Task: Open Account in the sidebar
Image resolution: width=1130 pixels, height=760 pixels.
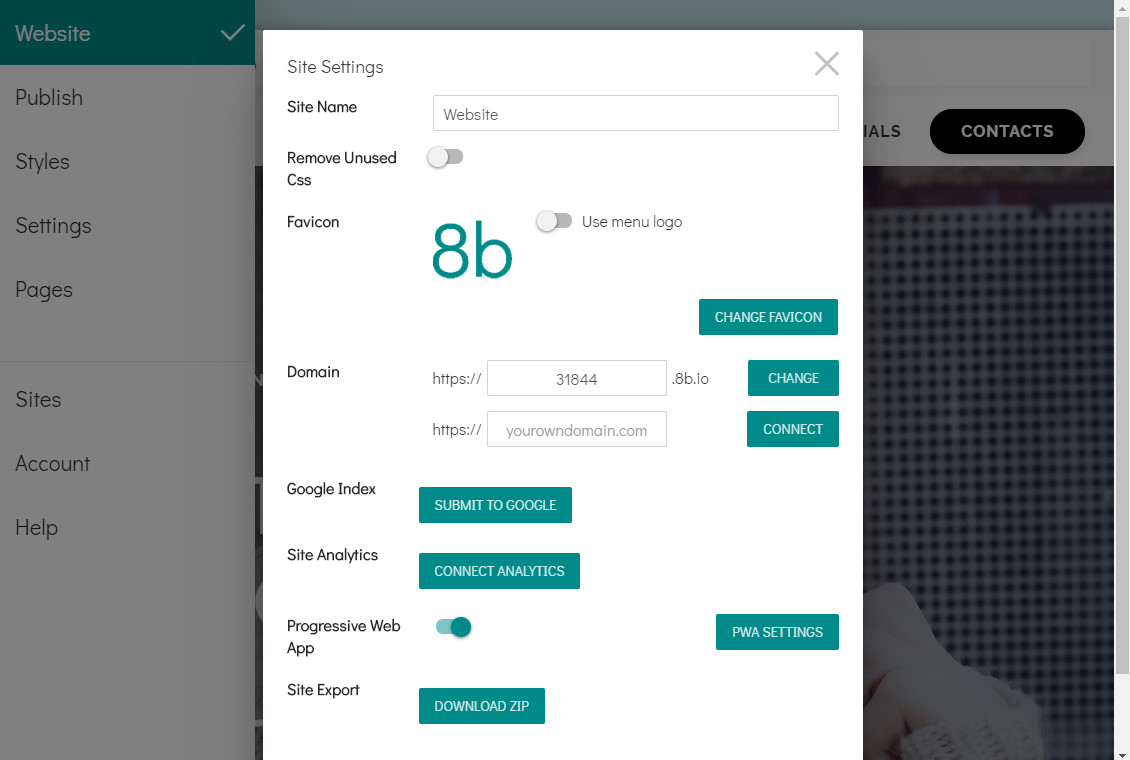Action: (53, 464)
